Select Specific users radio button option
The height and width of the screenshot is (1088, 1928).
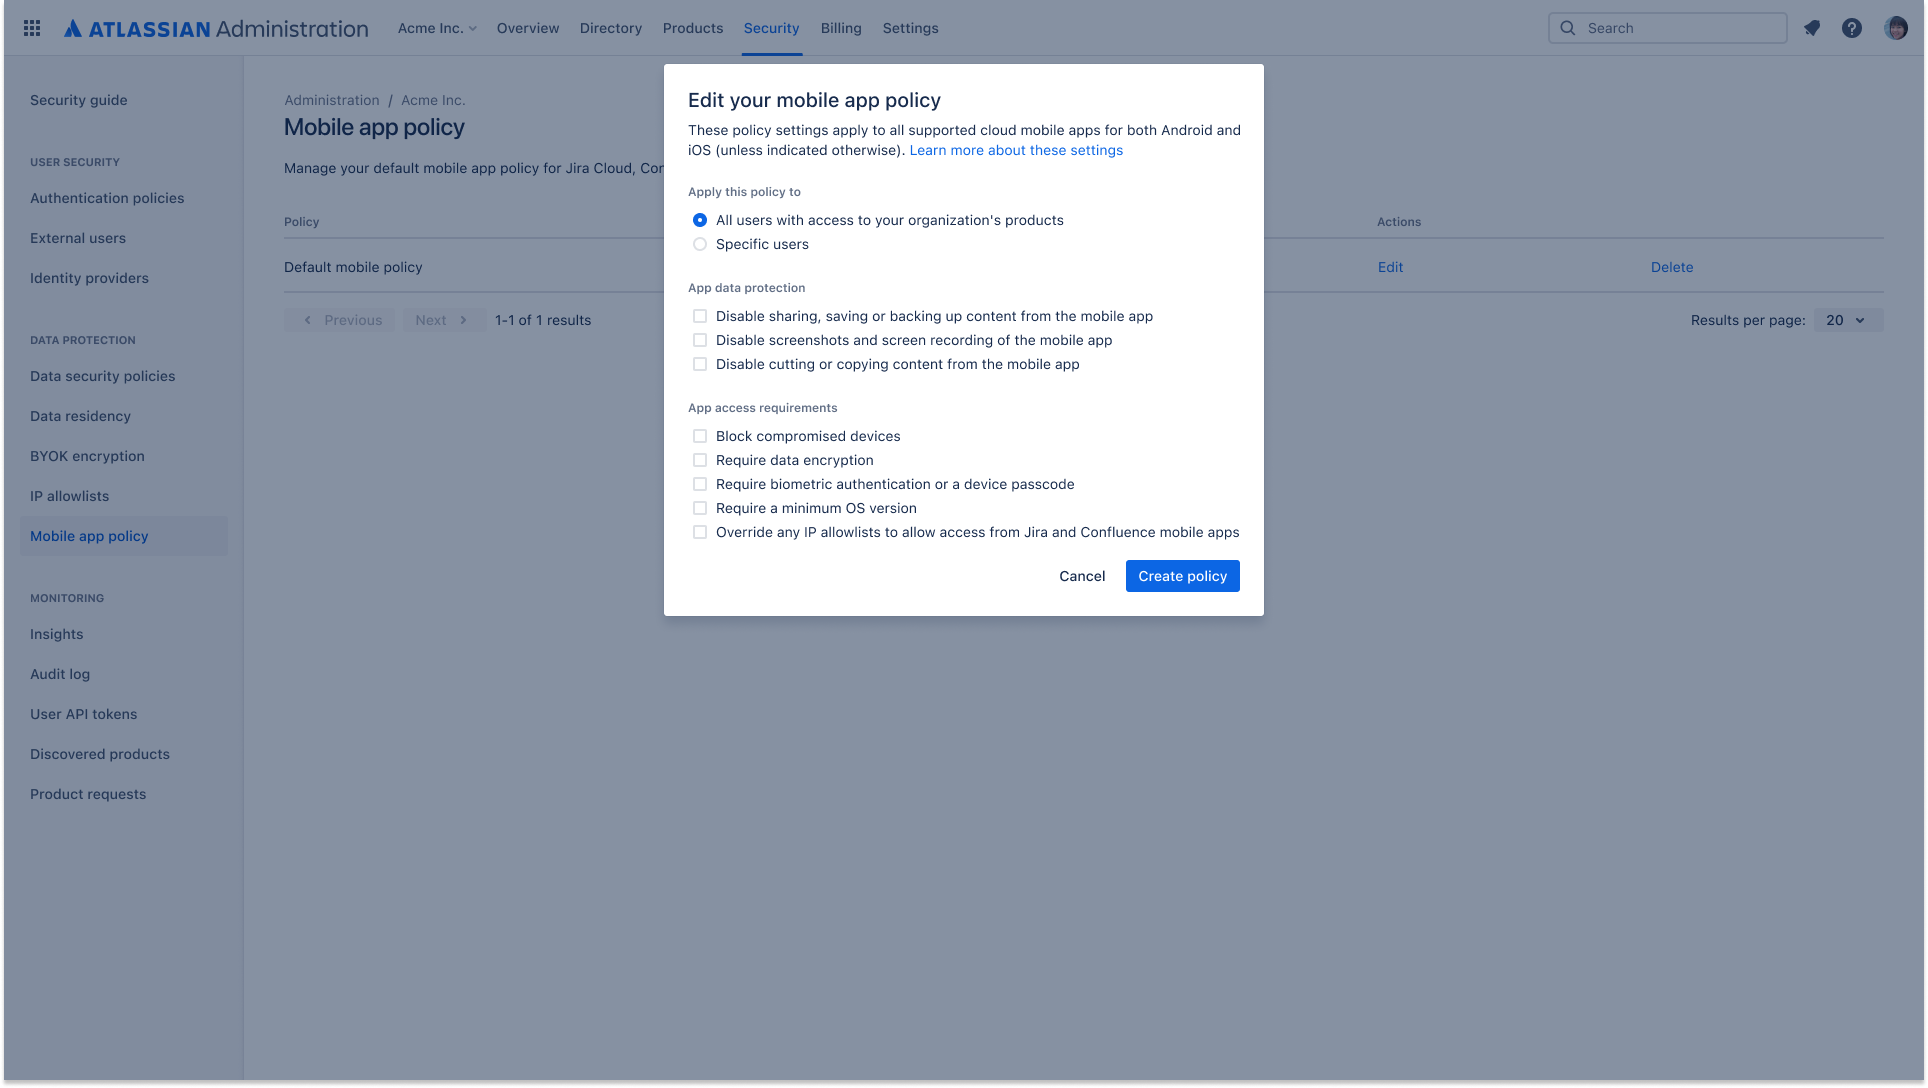(700, 244)
